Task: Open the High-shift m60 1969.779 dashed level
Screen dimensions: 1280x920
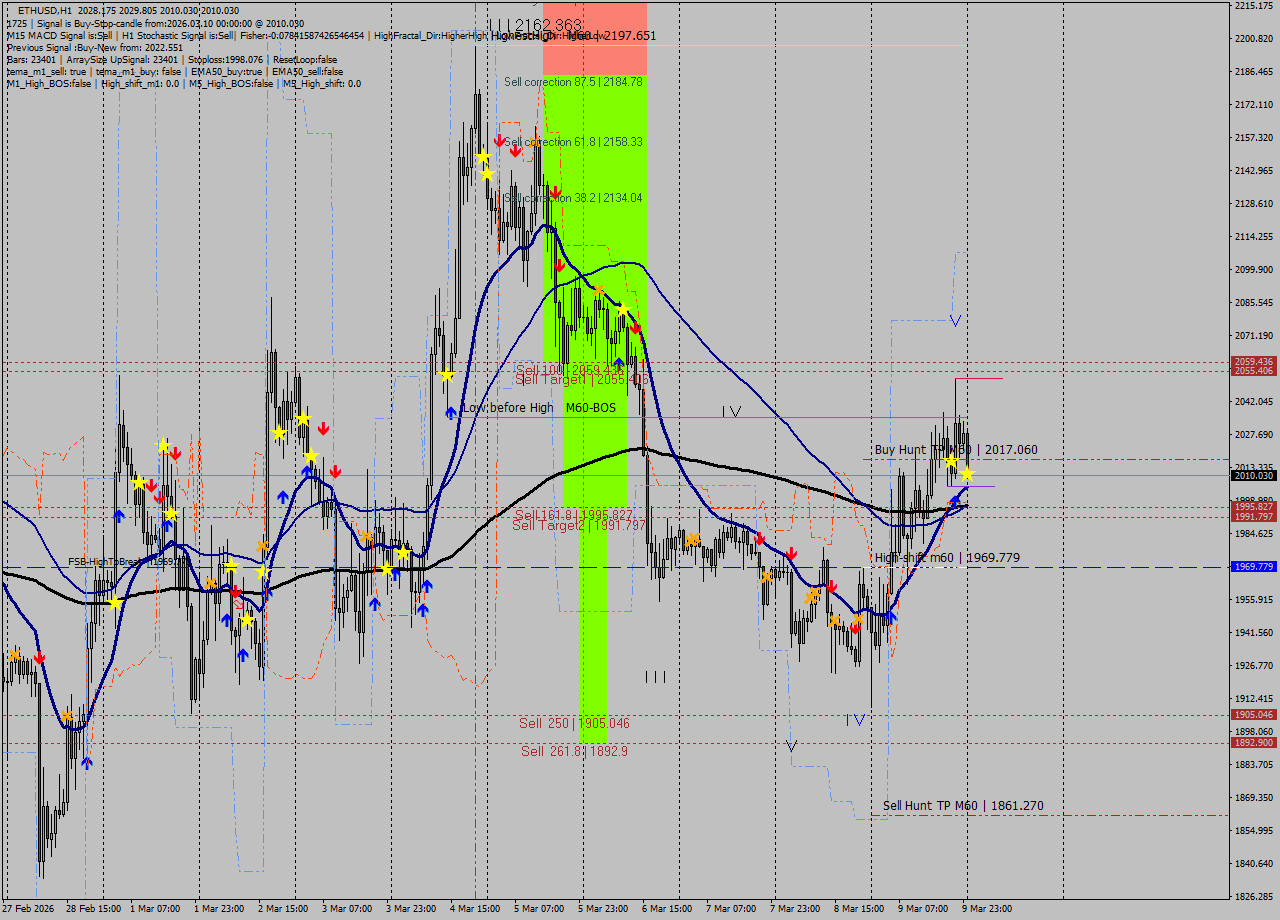Action: coord(1100,568)
